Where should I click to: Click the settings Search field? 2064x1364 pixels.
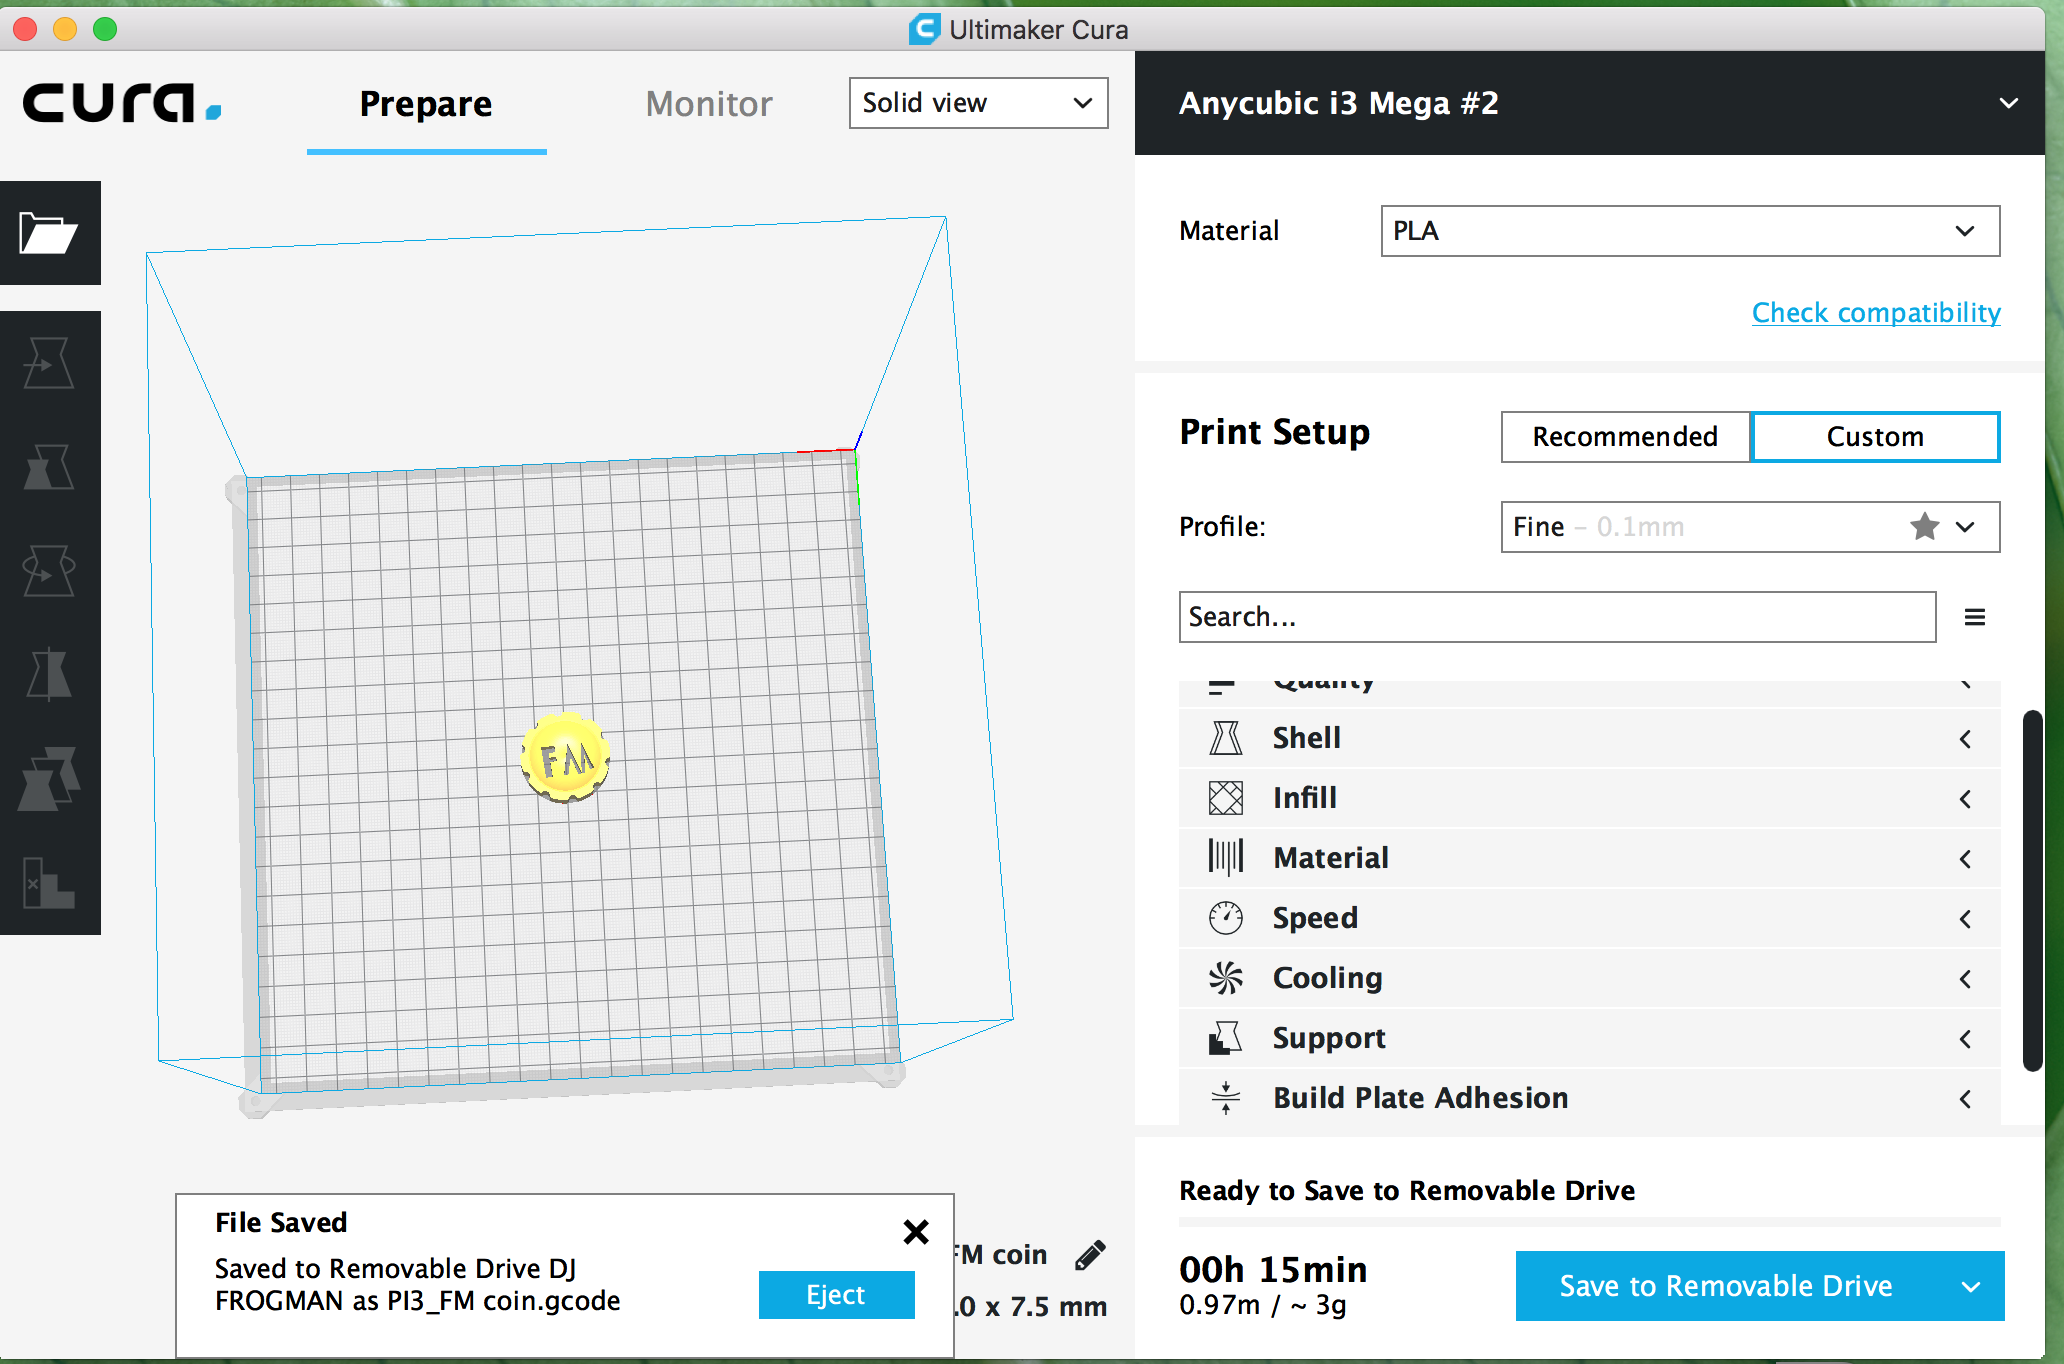tap(1558, 617)
